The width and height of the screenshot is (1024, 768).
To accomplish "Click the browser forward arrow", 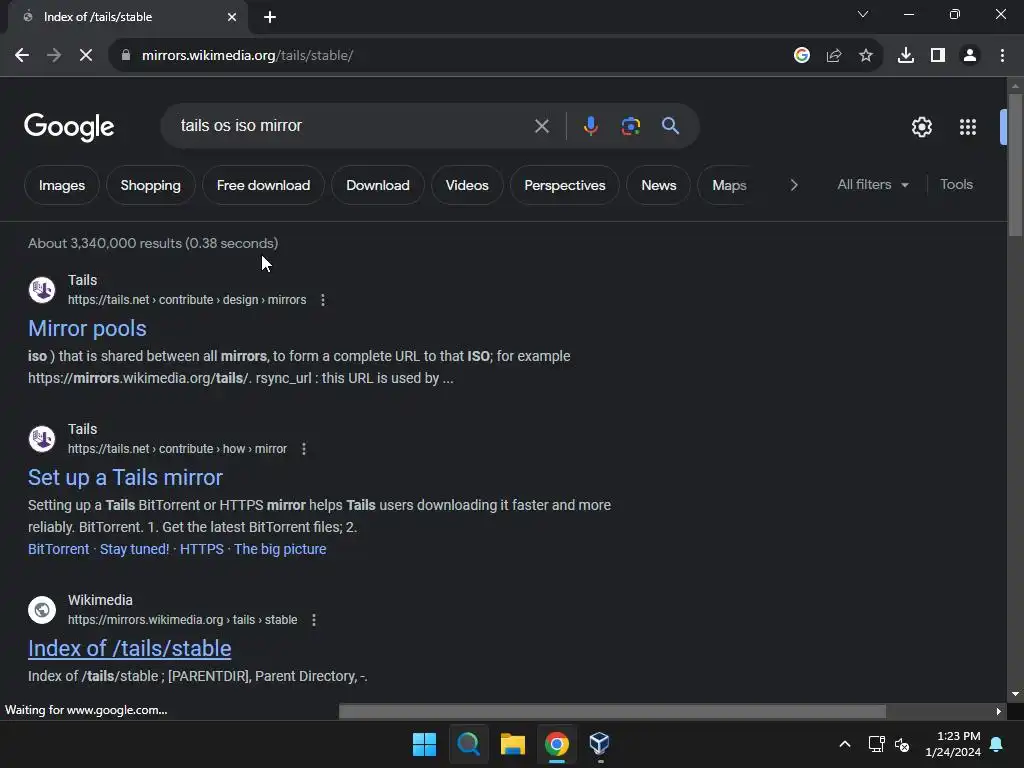I will point(54,56).
